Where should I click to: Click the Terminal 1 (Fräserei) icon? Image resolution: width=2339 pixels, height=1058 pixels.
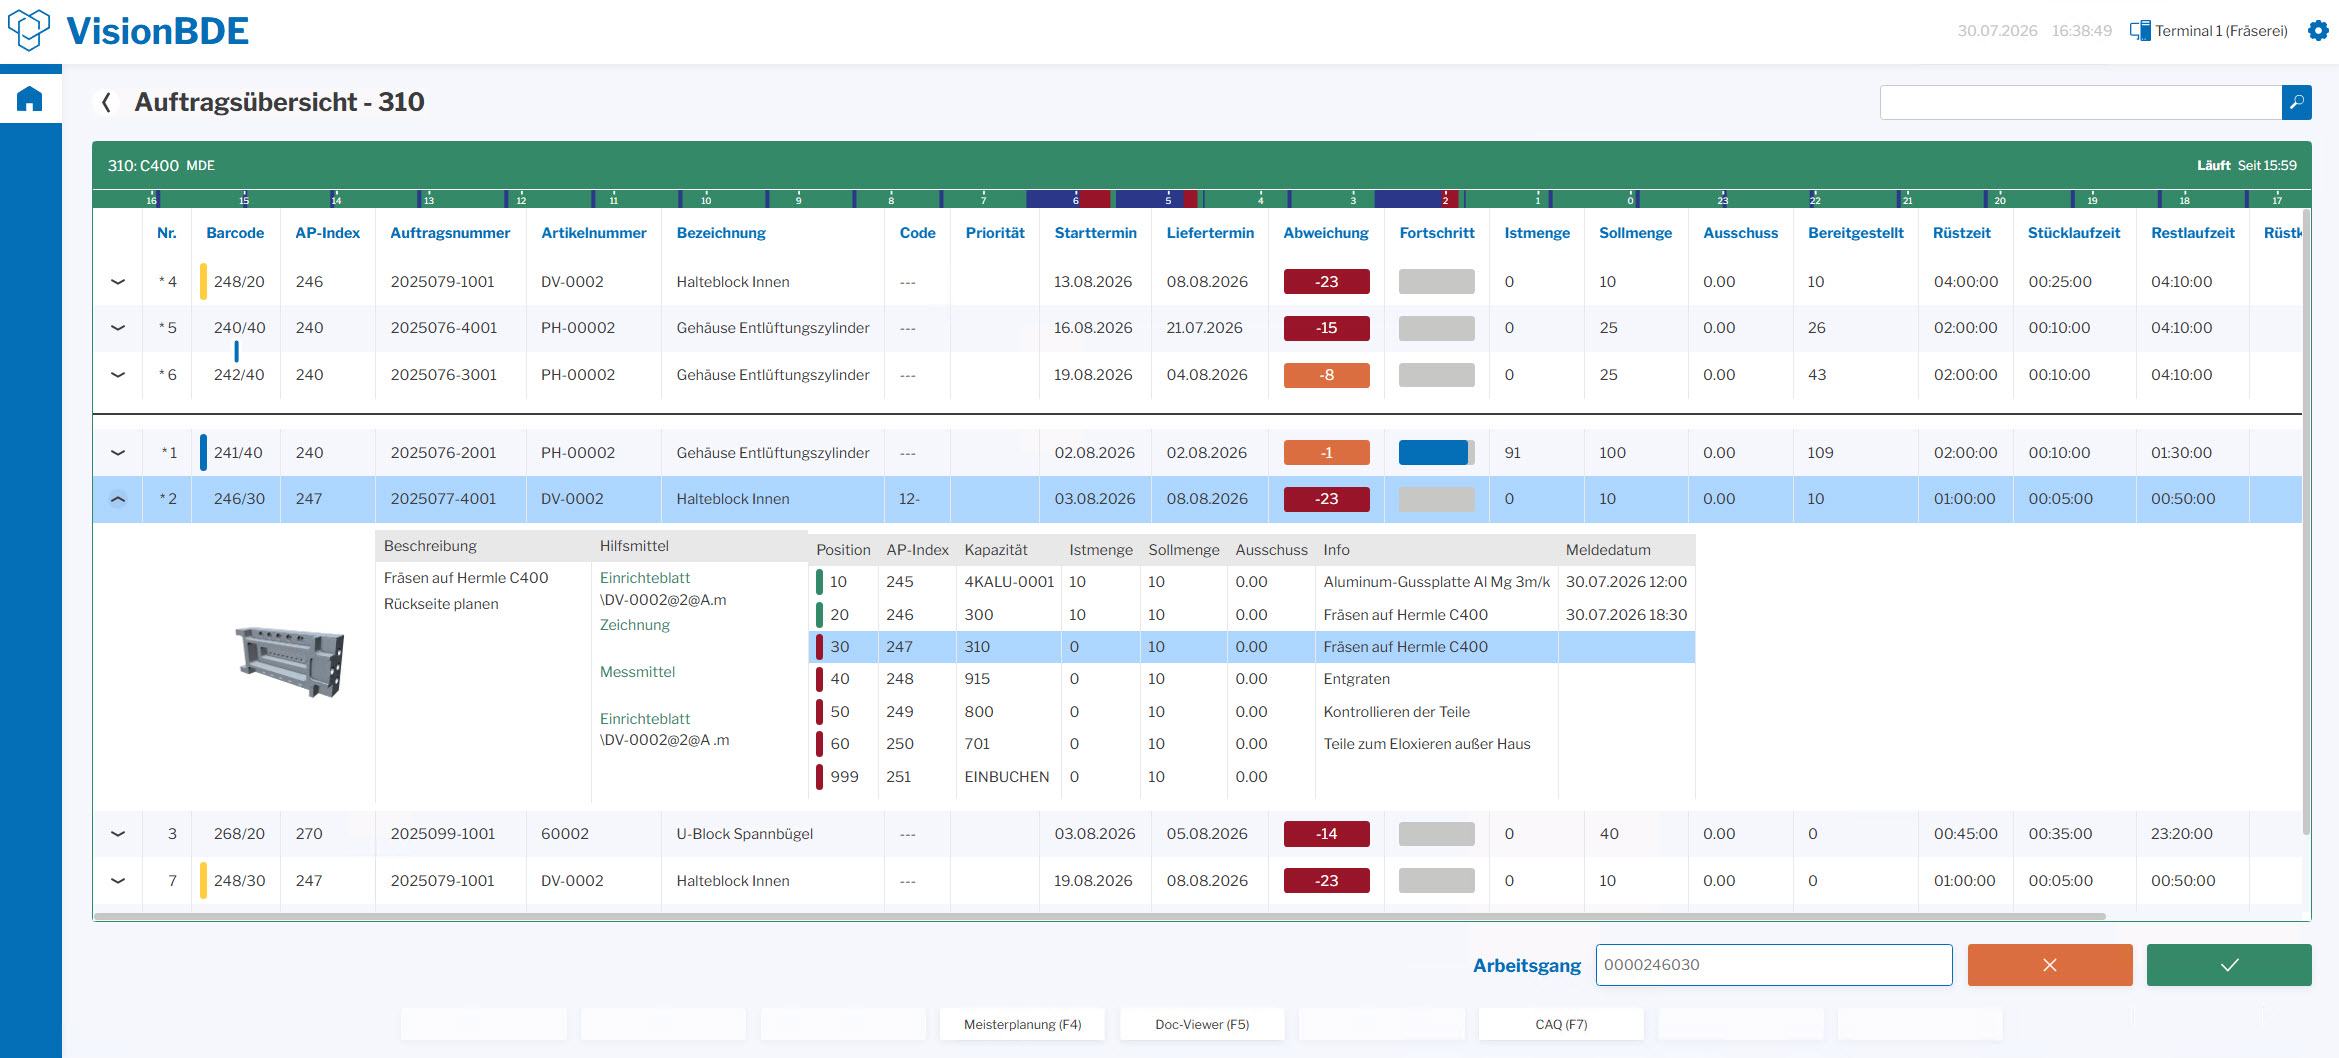2139,31
